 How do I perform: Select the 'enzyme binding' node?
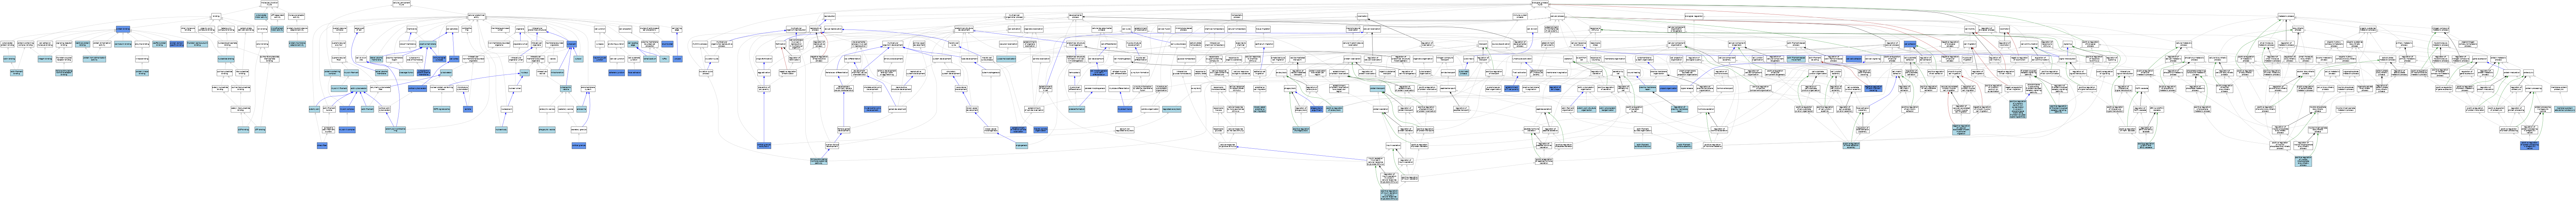pyautogui.click(x=142, y=44)
